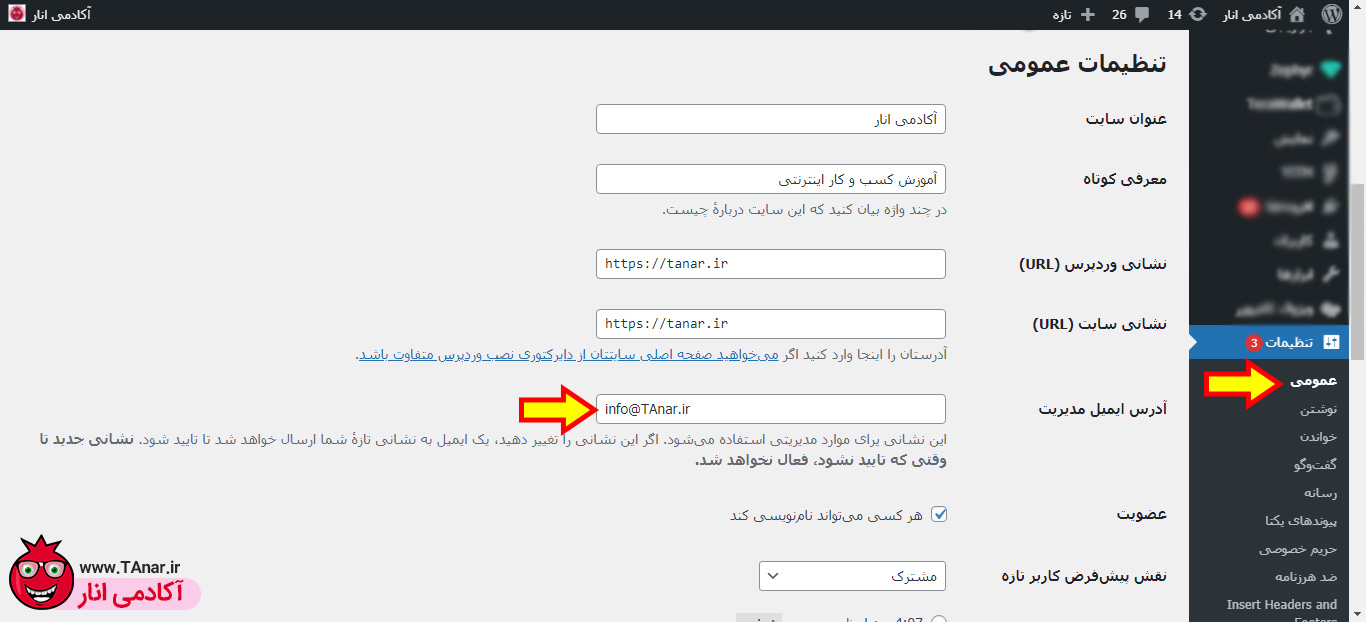This screenshot has height=622, width=1366.
Task: Open the Settings (تنظیمات) gear icon
Action: [1332, 343]
